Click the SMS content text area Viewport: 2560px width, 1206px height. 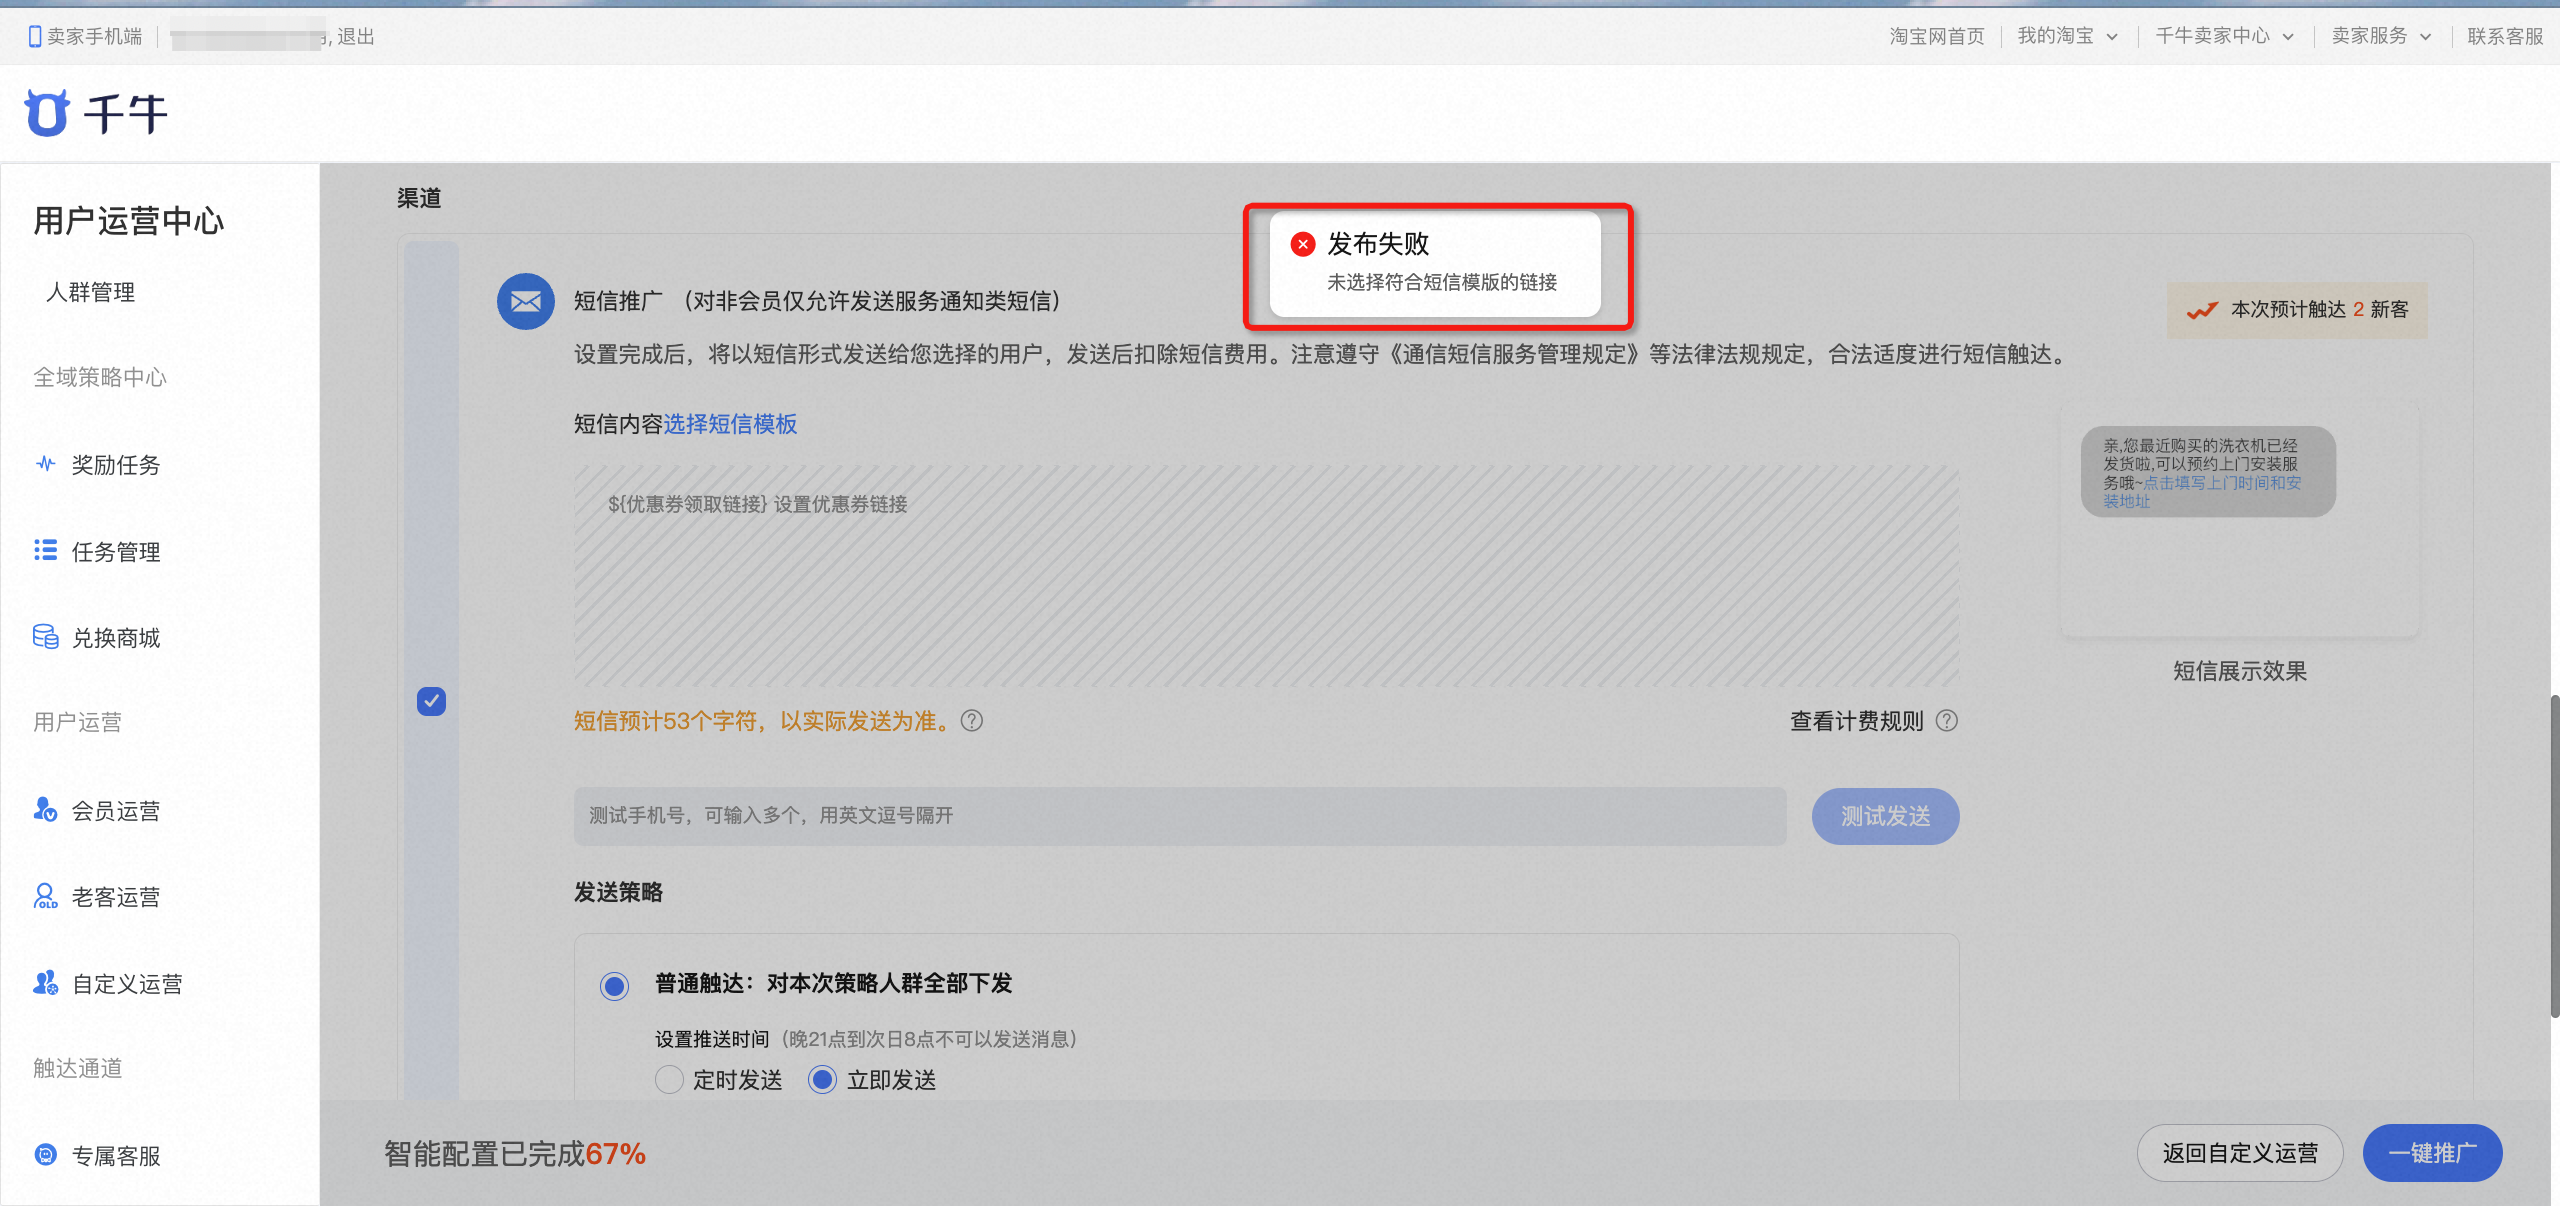1266,576
